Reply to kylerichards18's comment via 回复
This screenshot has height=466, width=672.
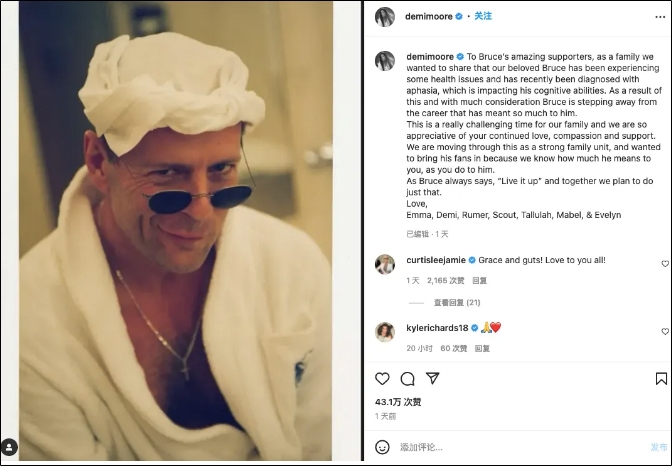tap(482, 349)
